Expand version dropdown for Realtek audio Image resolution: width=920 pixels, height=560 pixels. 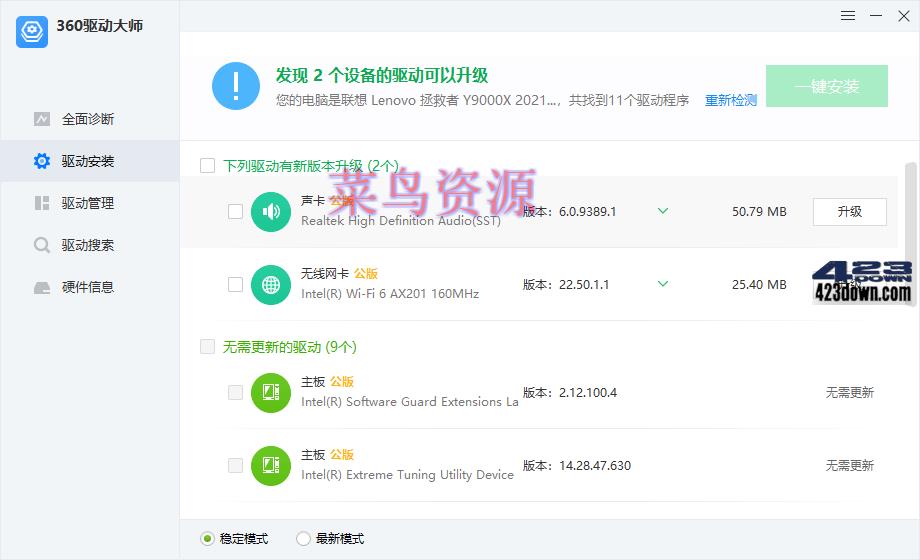[663, 211]
